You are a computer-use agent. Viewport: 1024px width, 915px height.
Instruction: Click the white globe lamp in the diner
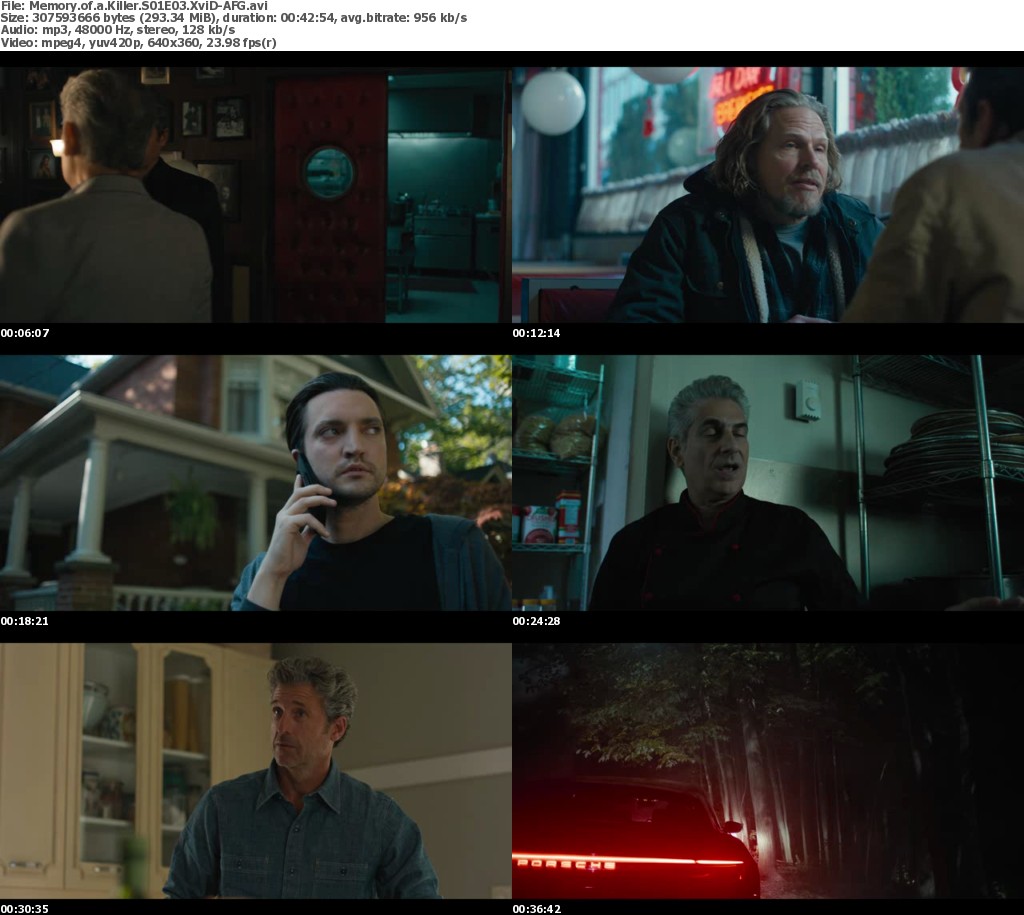coord(553,102)
